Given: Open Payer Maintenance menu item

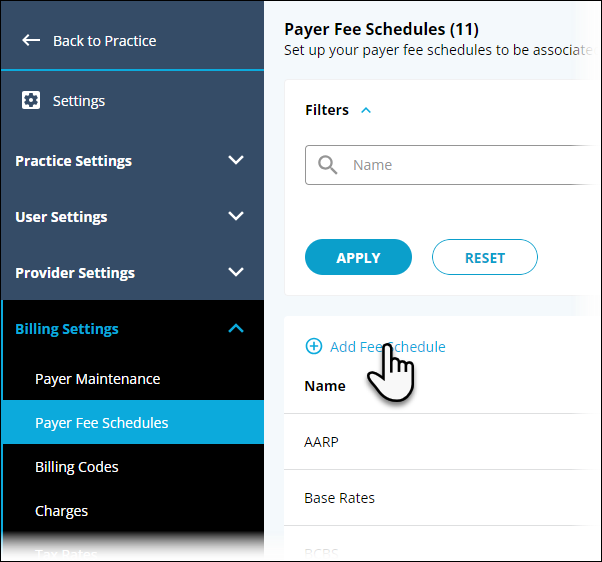Looking at the screenshot, I should pos(97,379).
